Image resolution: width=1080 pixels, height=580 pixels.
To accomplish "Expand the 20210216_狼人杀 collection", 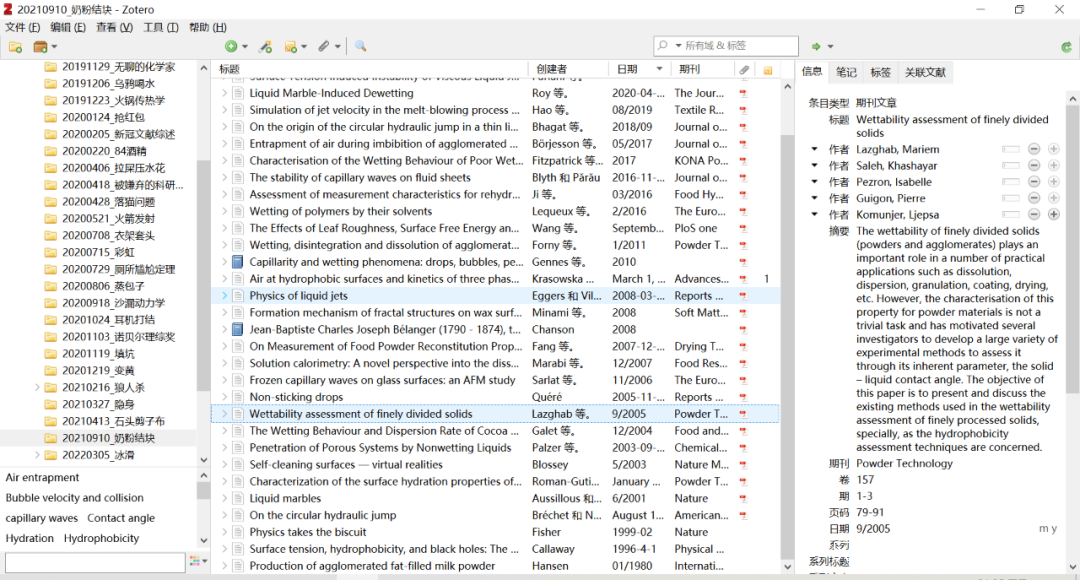I will 38,387.
